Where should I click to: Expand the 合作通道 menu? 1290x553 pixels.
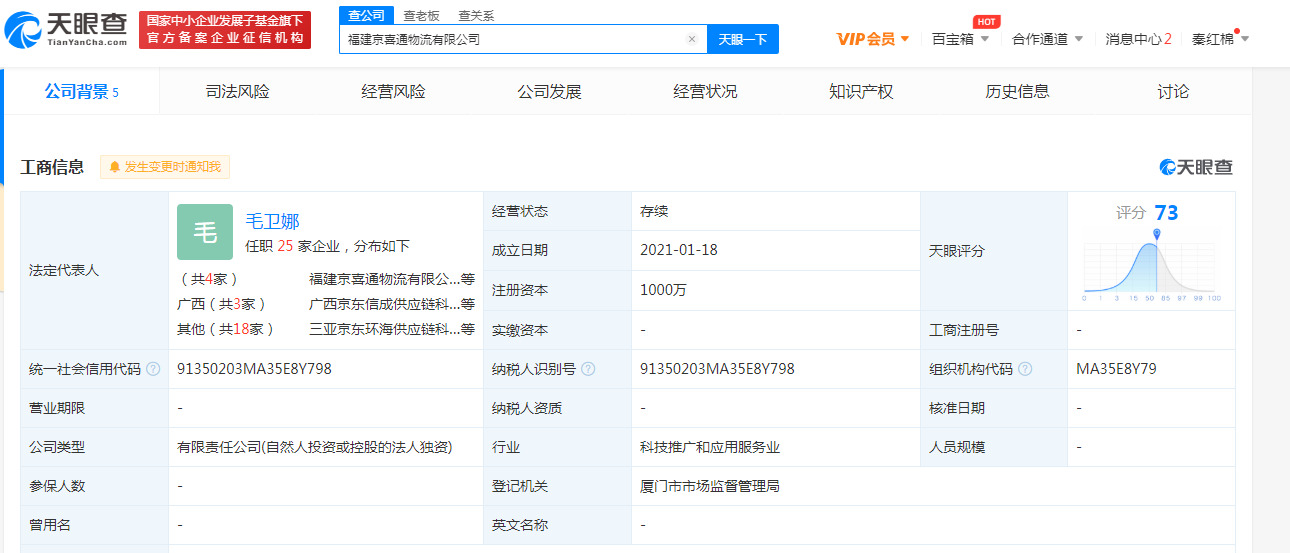(x=1047, y=39)
